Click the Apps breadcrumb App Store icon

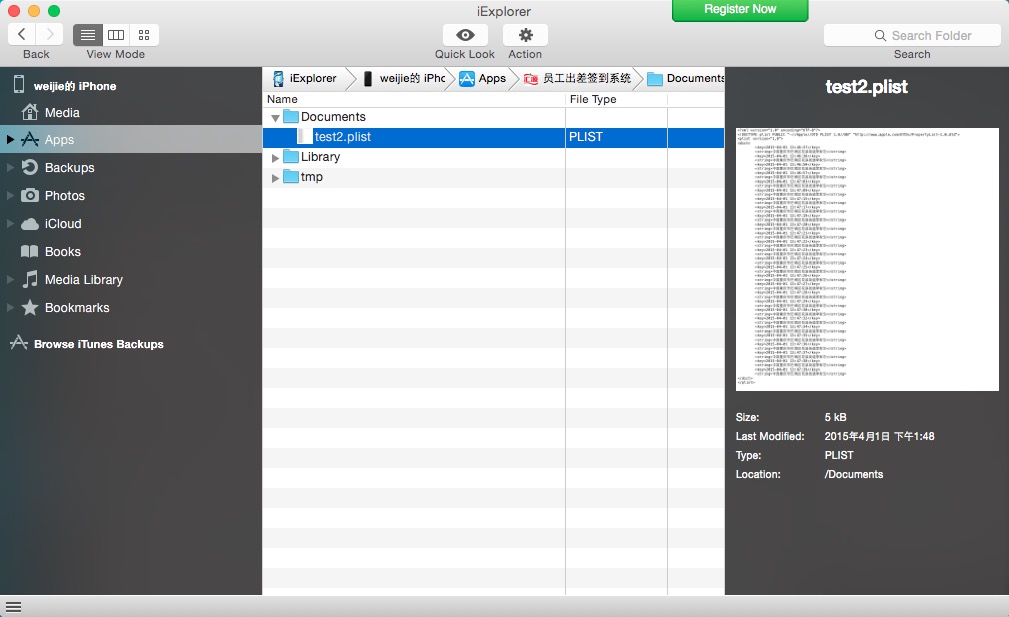[467, 78]
